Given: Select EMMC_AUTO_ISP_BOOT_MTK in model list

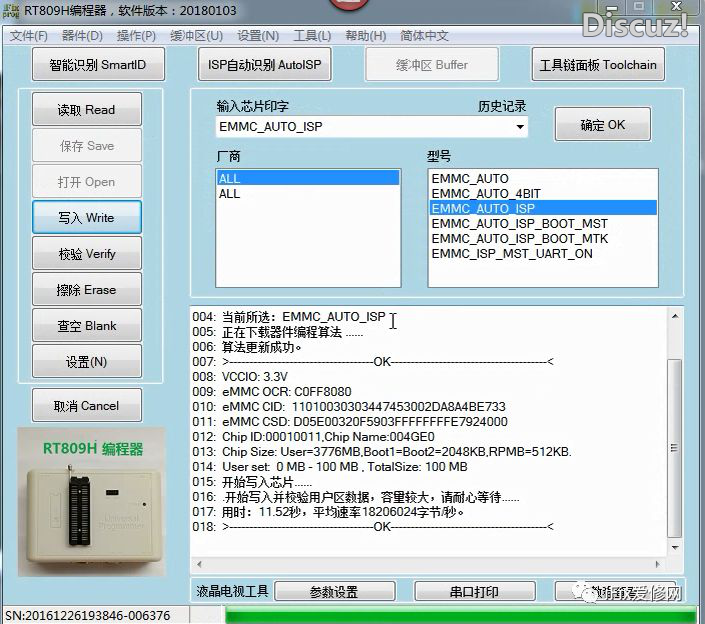Looking at the screenshot, I should (x=519, y=239).
